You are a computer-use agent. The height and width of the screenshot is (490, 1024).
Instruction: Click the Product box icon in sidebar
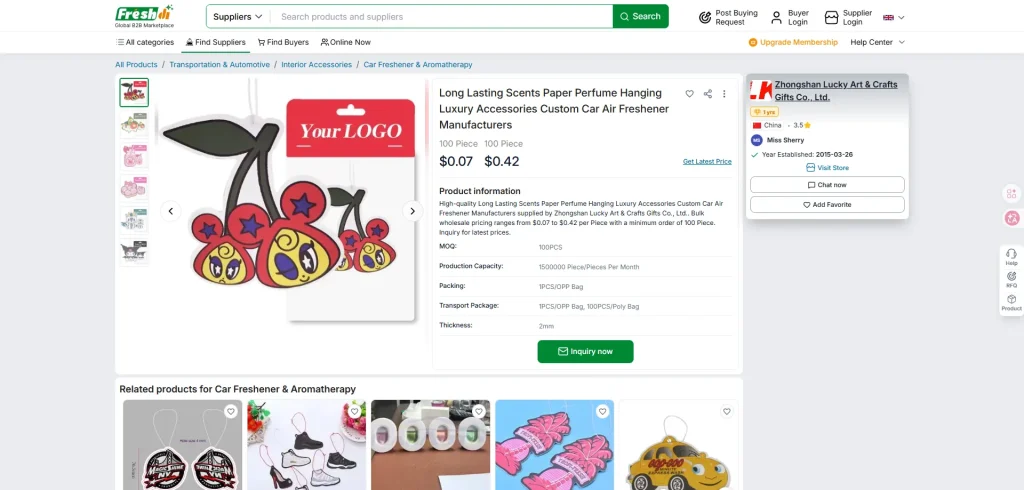1011,300
